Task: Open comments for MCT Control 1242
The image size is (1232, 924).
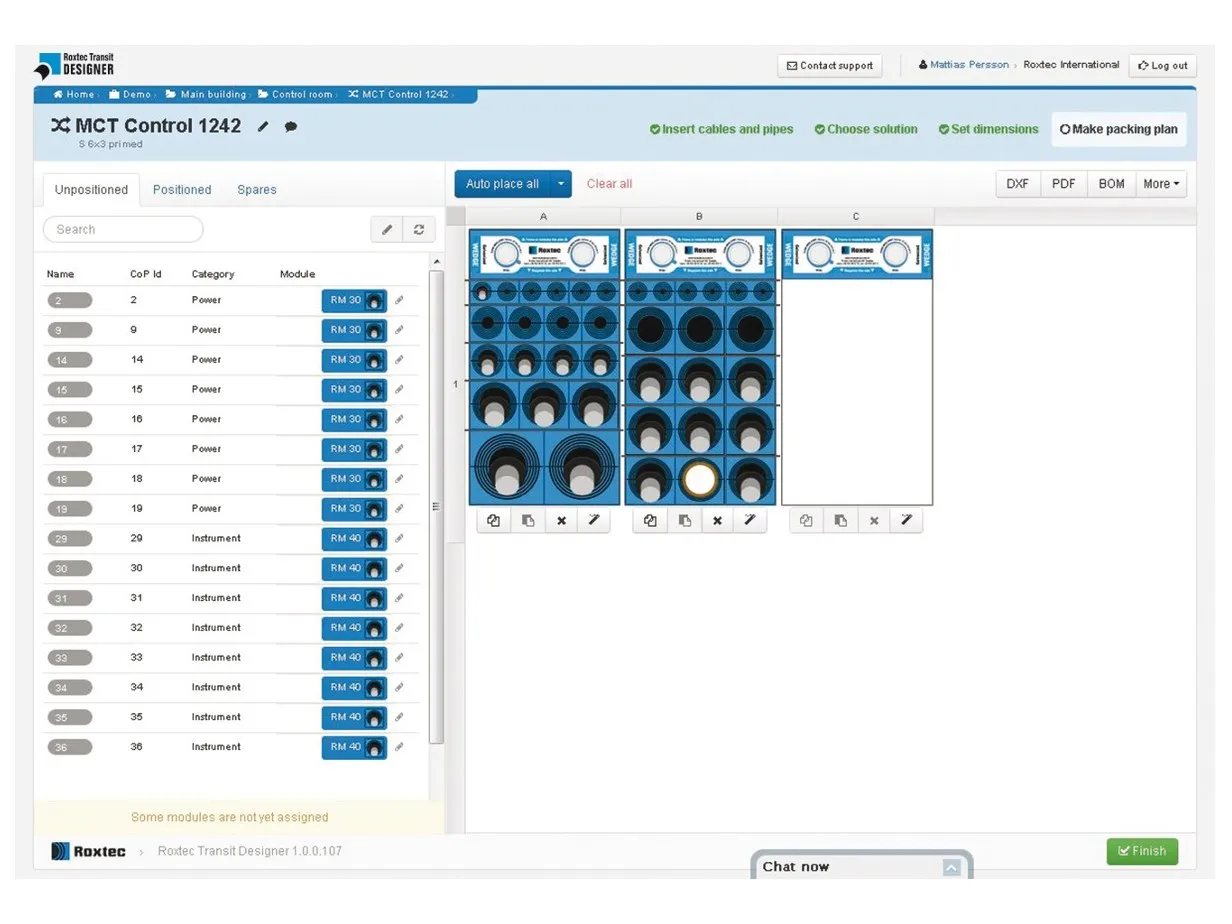Action: tap(291, 127)
